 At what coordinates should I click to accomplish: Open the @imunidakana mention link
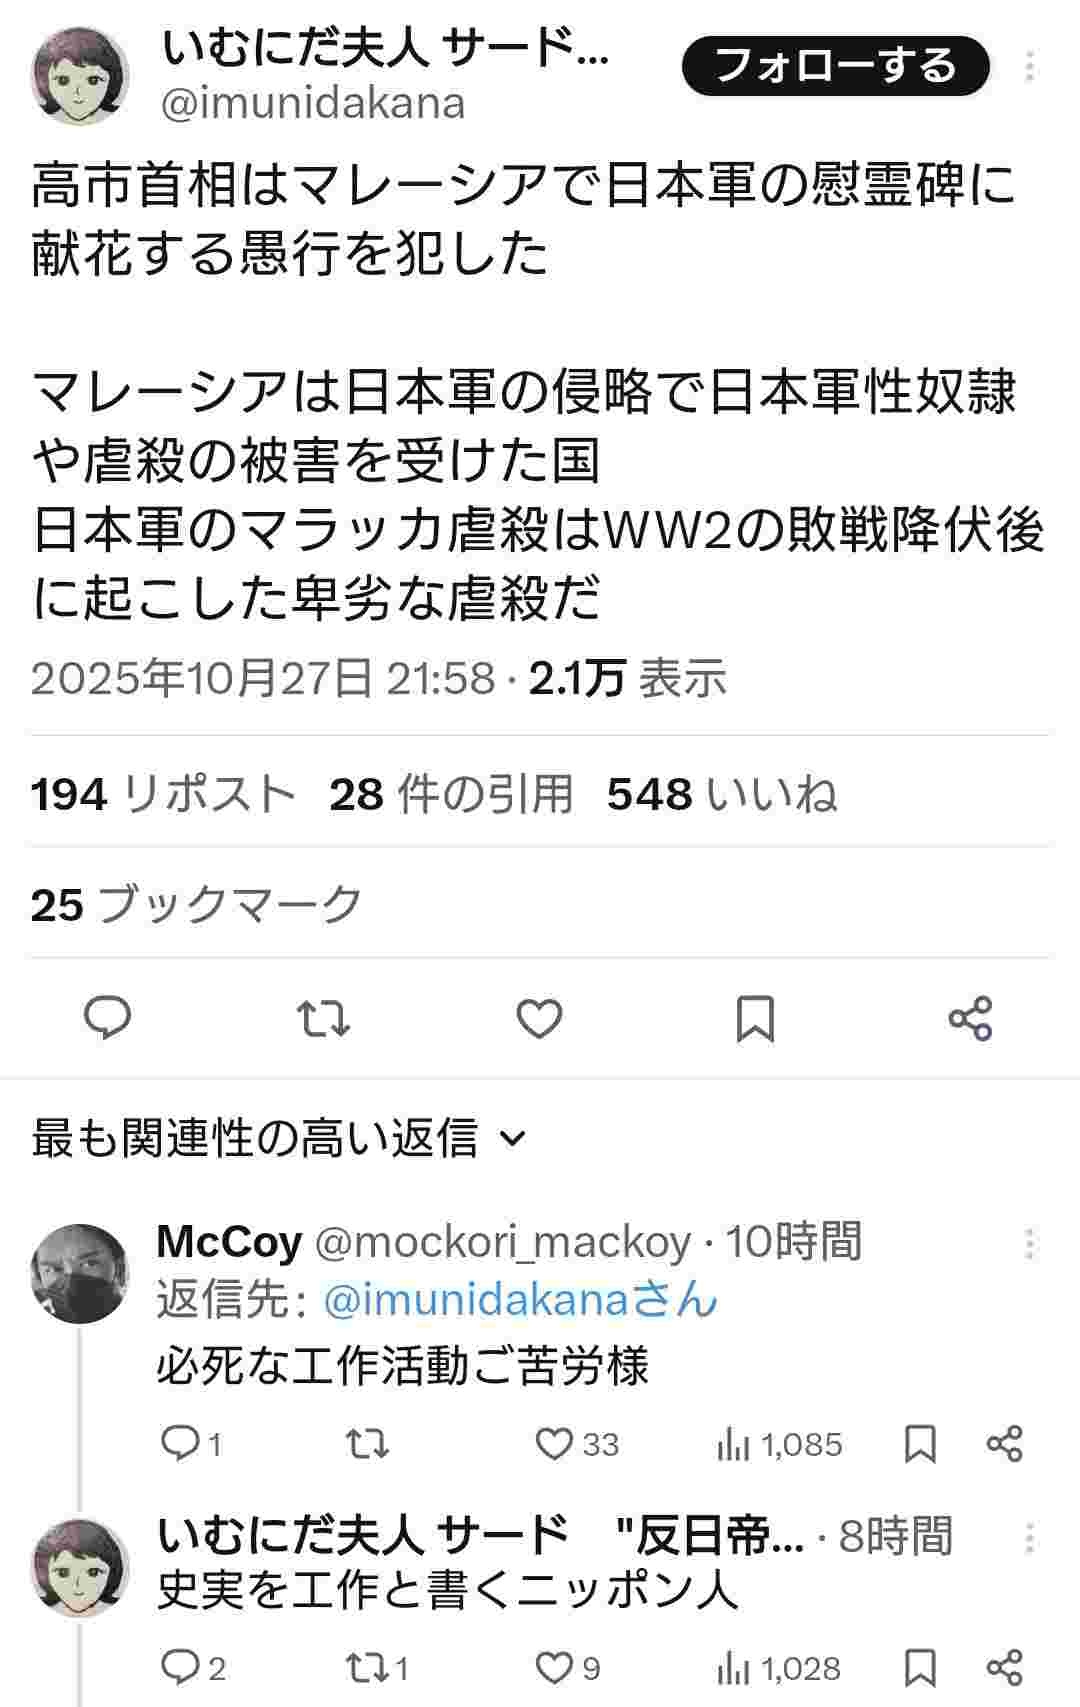click(520, 1300)
